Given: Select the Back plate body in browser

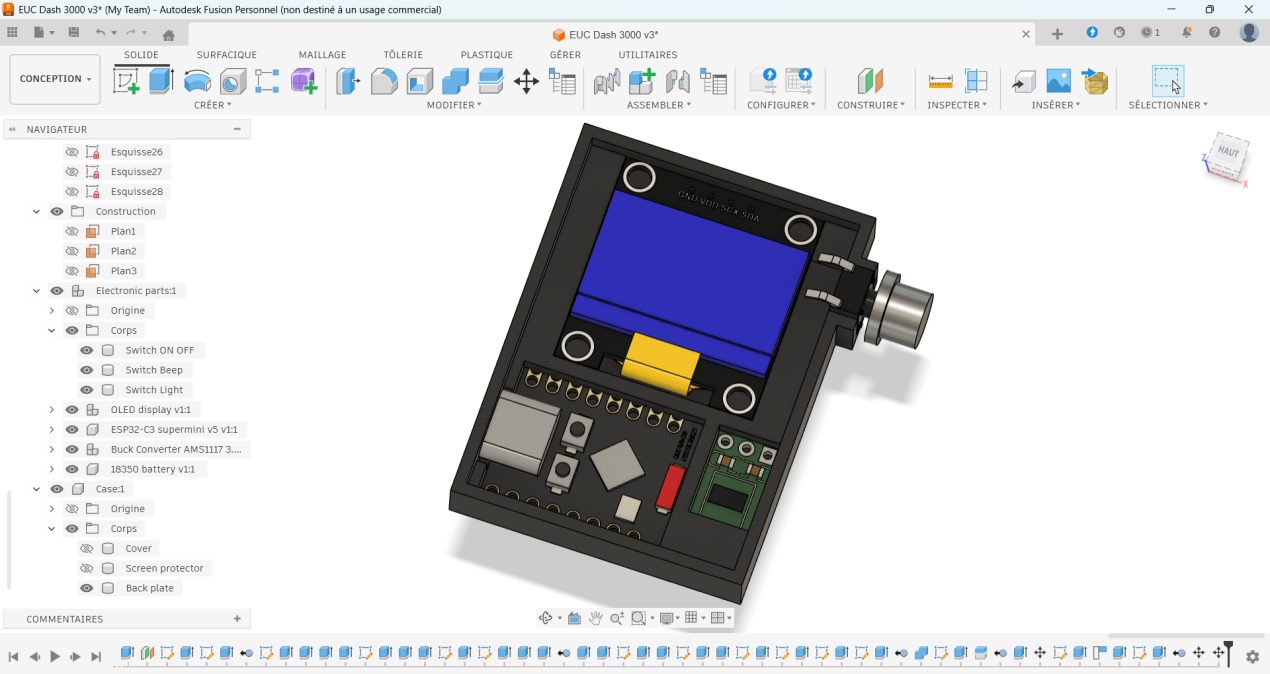Looking at the screenshot, I should tap(149, 588).
